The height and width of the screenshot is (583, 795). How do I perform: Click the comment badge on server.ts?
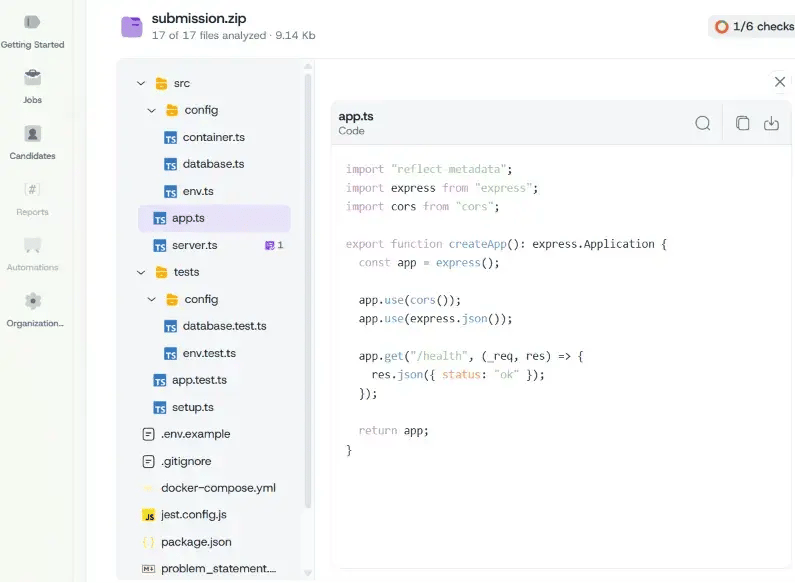[x=274, y=245]
